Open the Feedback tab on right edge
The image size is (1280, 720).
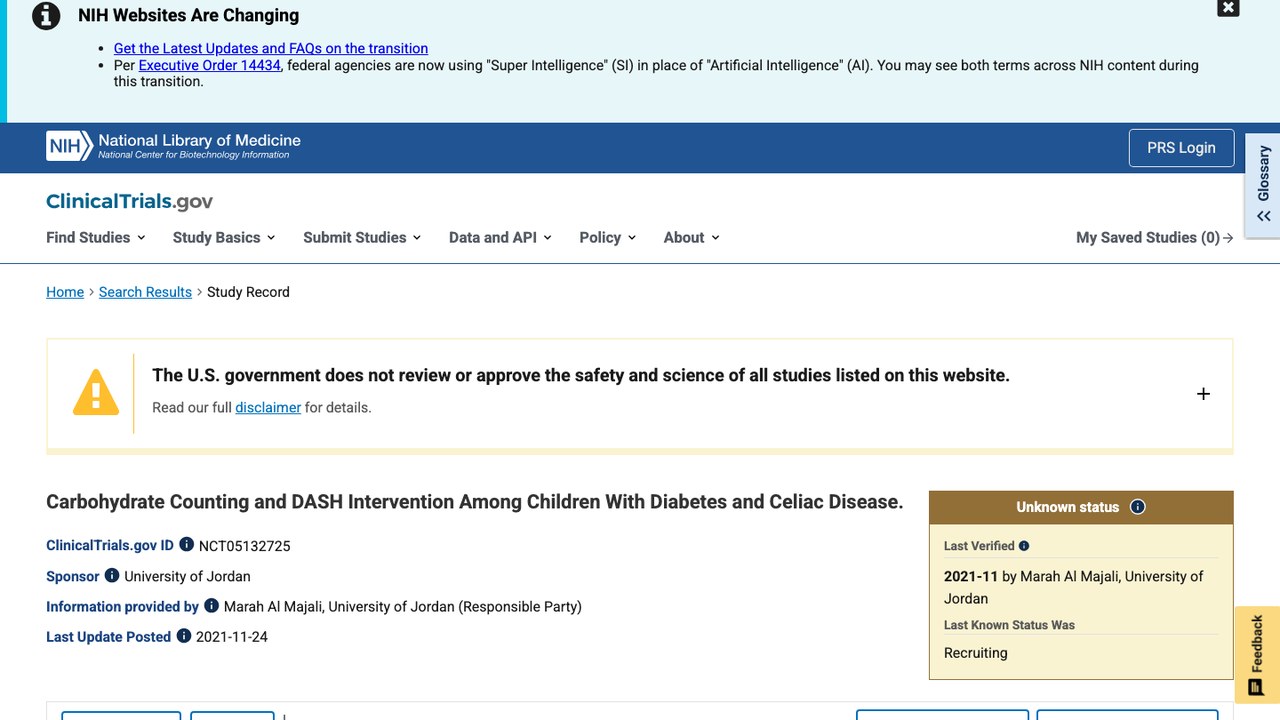(x=1257, y=654)
